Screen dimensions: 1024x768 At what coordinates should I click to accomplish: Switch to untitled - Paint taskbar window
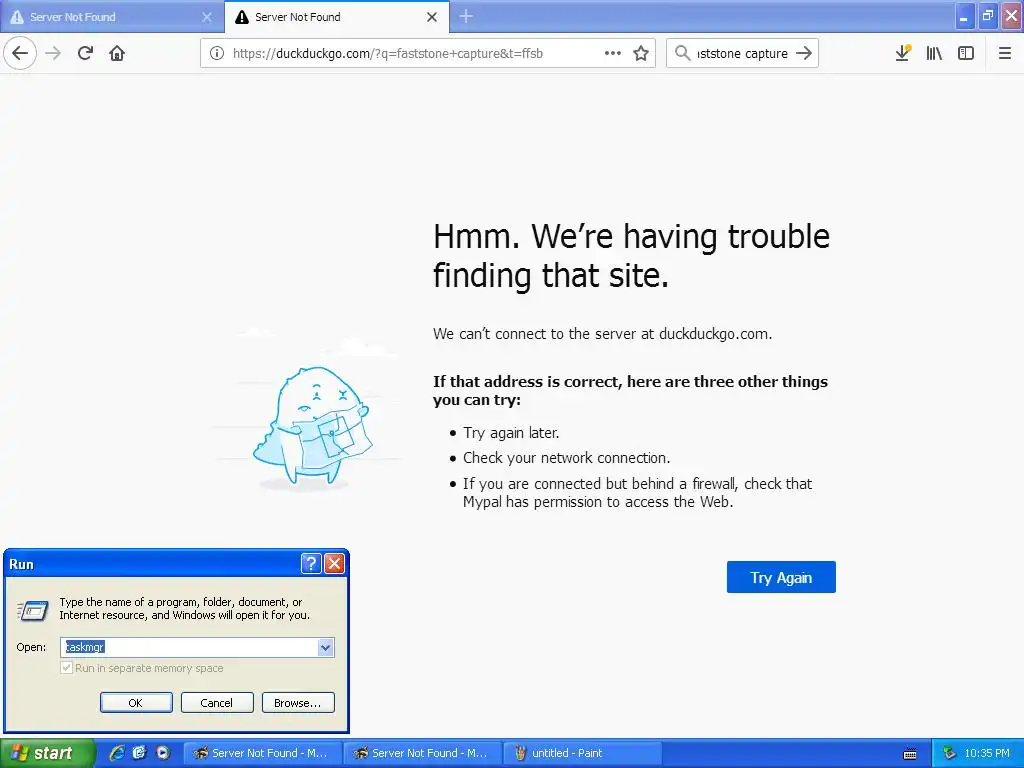(583, 753)
